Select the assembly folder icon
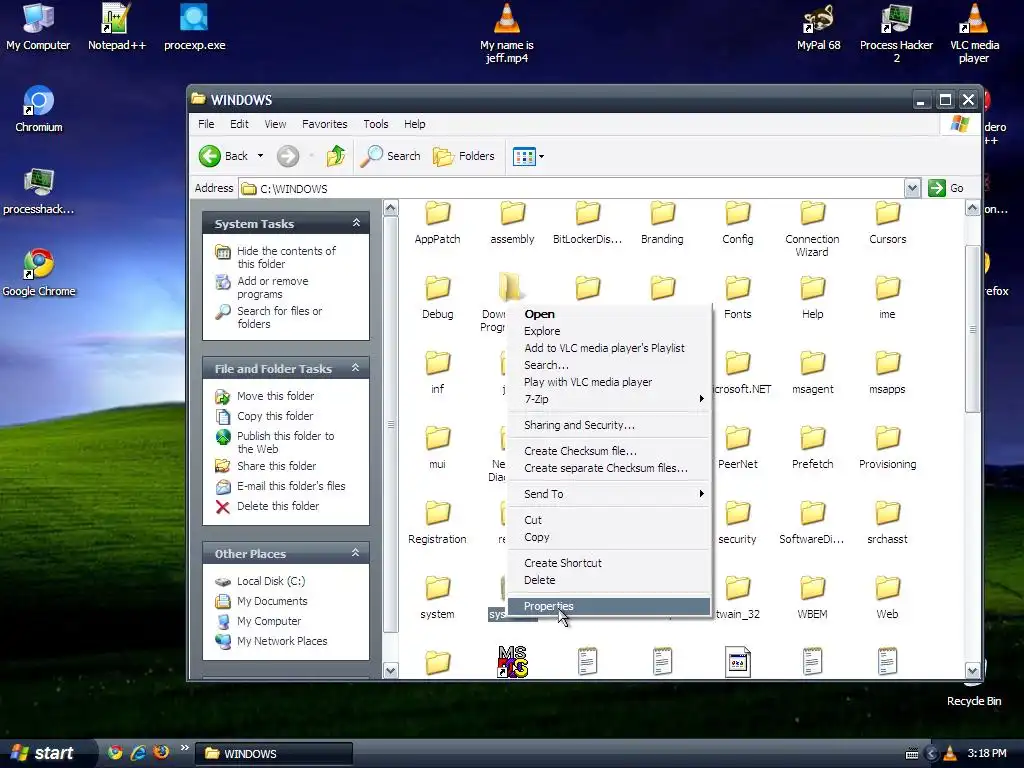Image resolution: width=1024 pixels, height=768 pixels. tap(513, 213)
